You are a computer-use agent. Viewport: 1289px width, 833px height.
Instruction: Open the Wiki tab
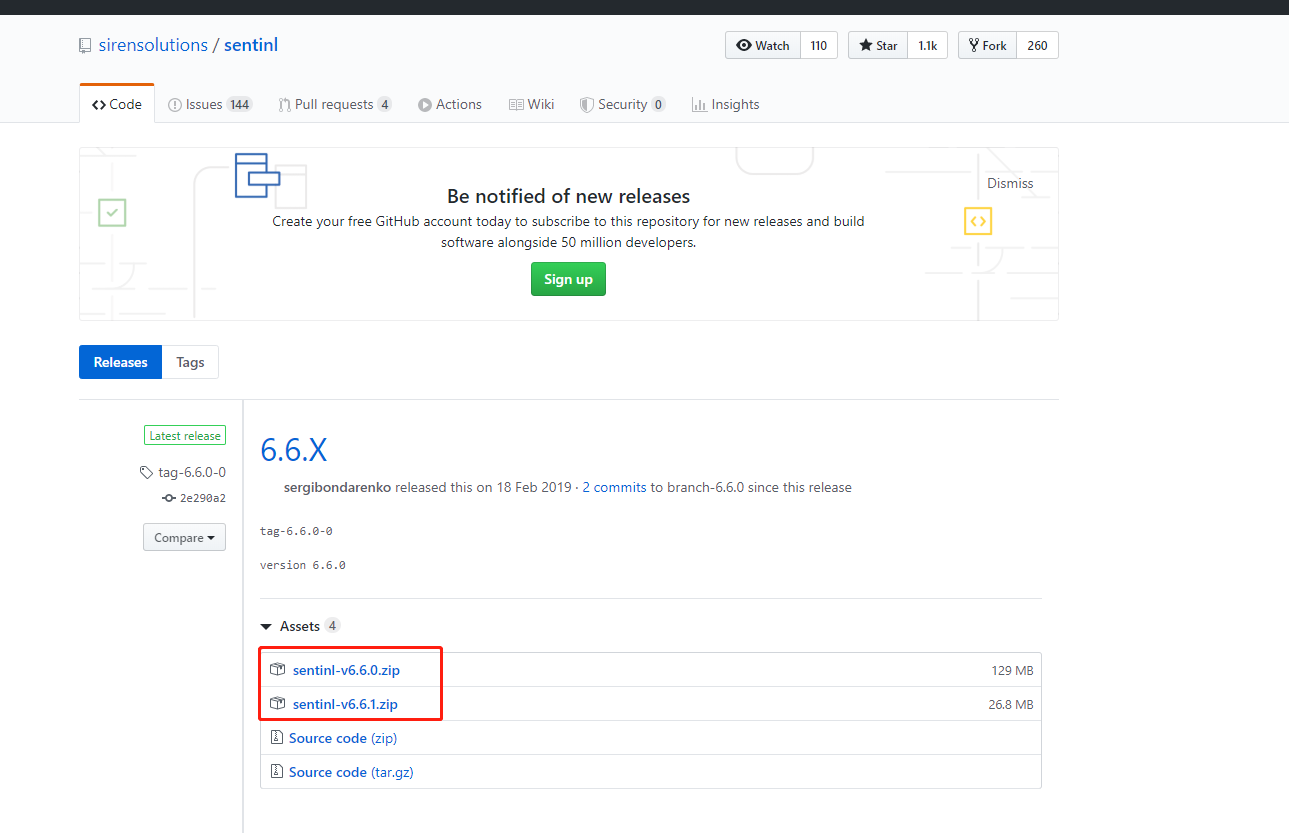point(531,104)
